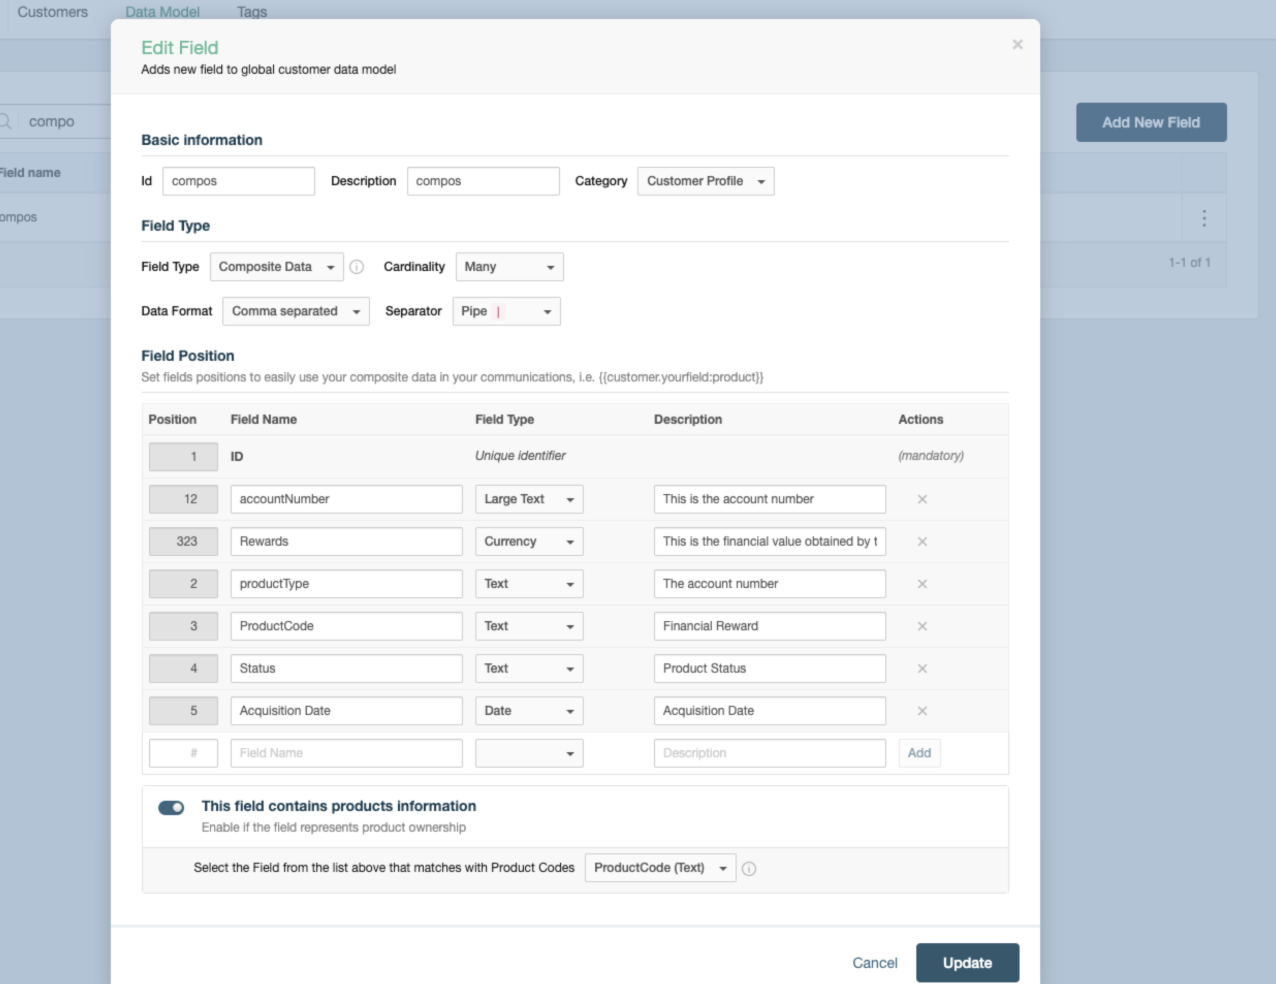Change the Rewards field type from Currency
1276x984 pixels.
tap(528, 542)
